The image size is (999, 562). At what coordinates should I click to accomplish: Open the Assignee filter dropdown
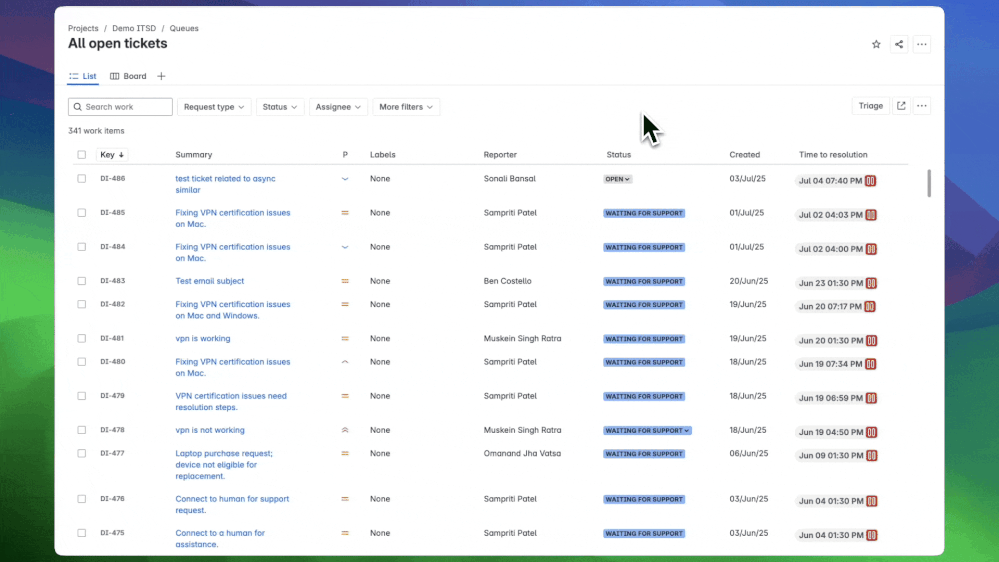point(338,107)
